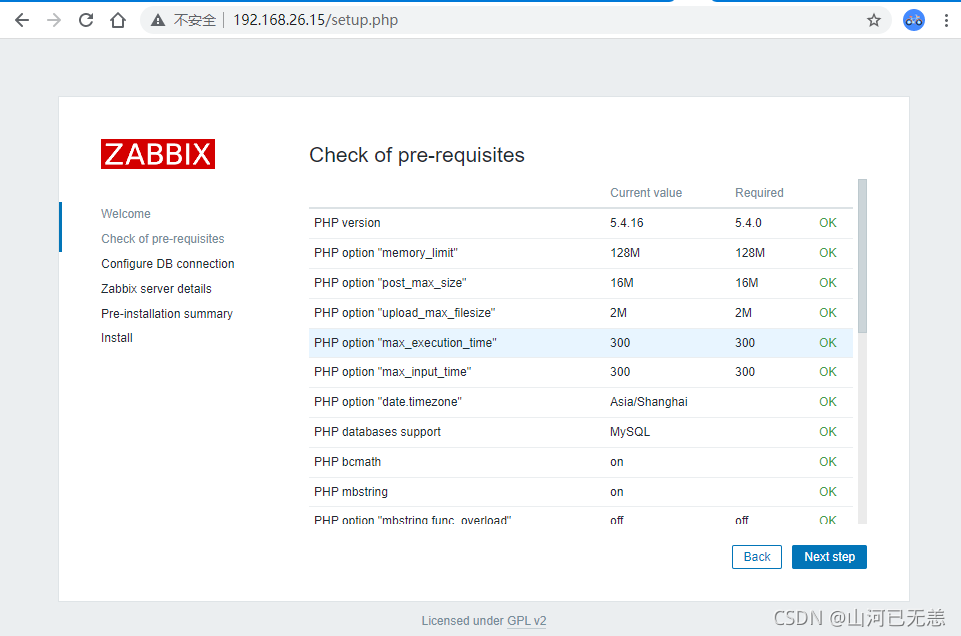Click PHP databases support row label

377,431
